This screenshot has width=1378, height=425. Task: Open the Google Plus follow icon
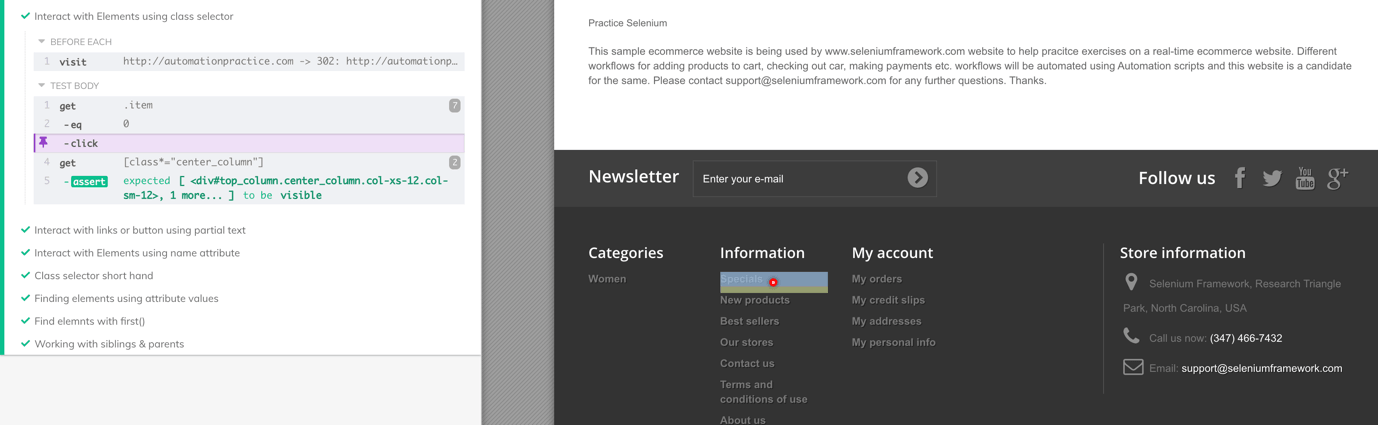pyautogui.click(x=1338, y=178)
